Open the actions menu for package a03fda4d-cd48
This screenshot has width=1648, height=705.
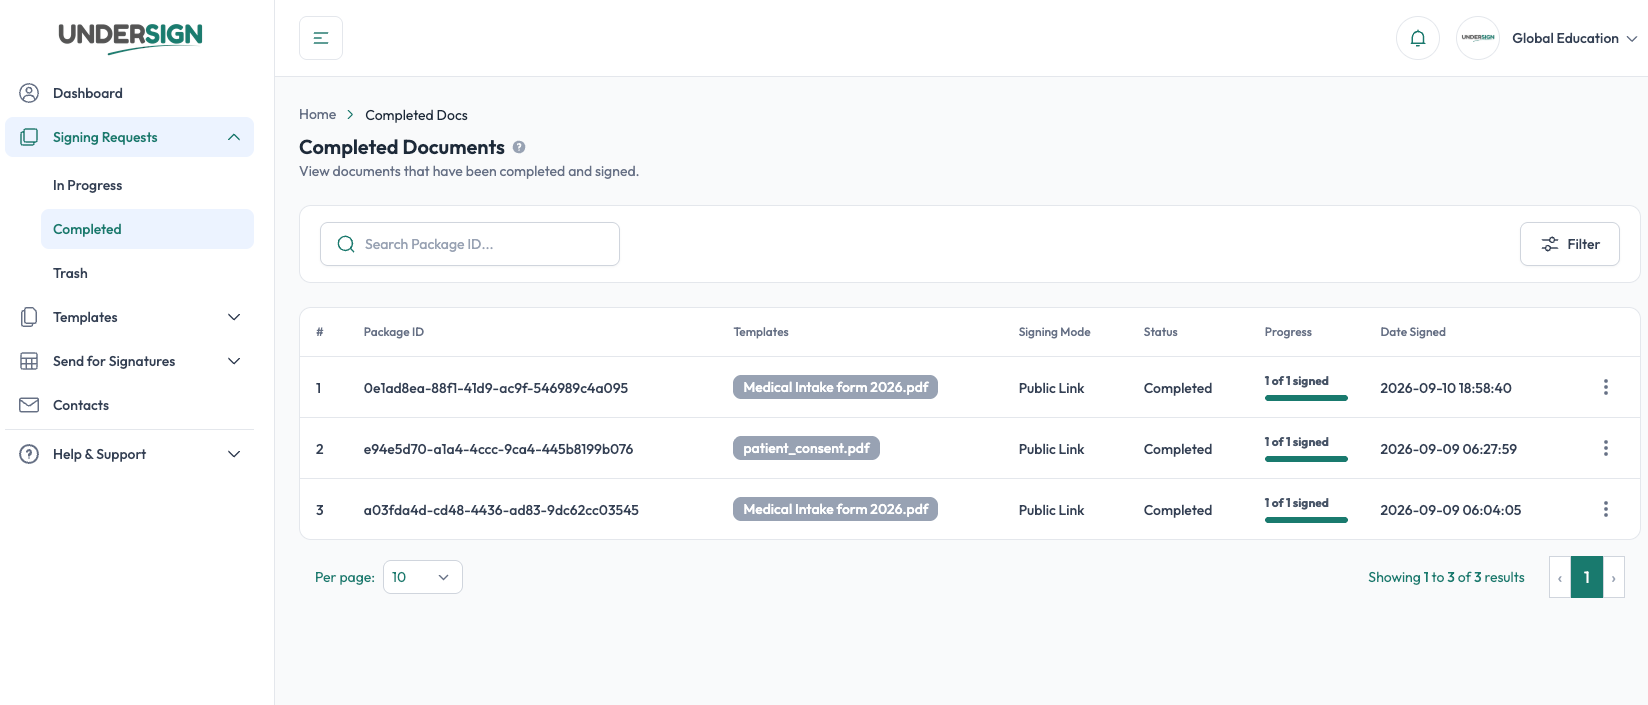1606,509
